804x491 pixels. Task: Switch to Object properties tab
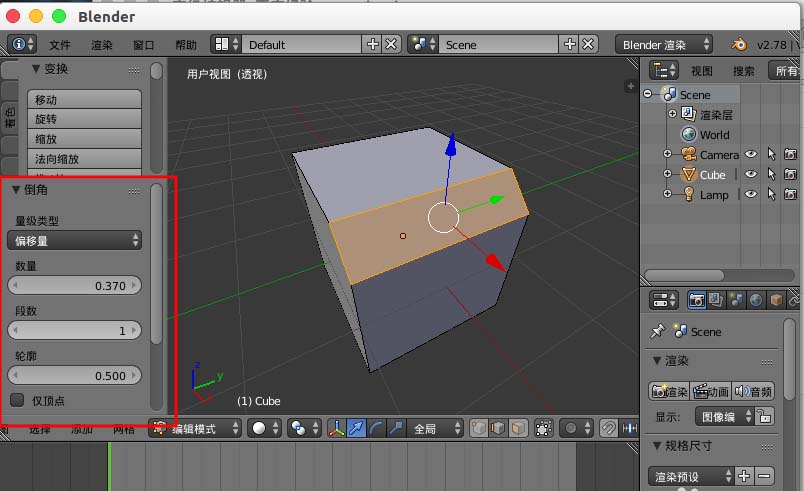tap(776, 300)
